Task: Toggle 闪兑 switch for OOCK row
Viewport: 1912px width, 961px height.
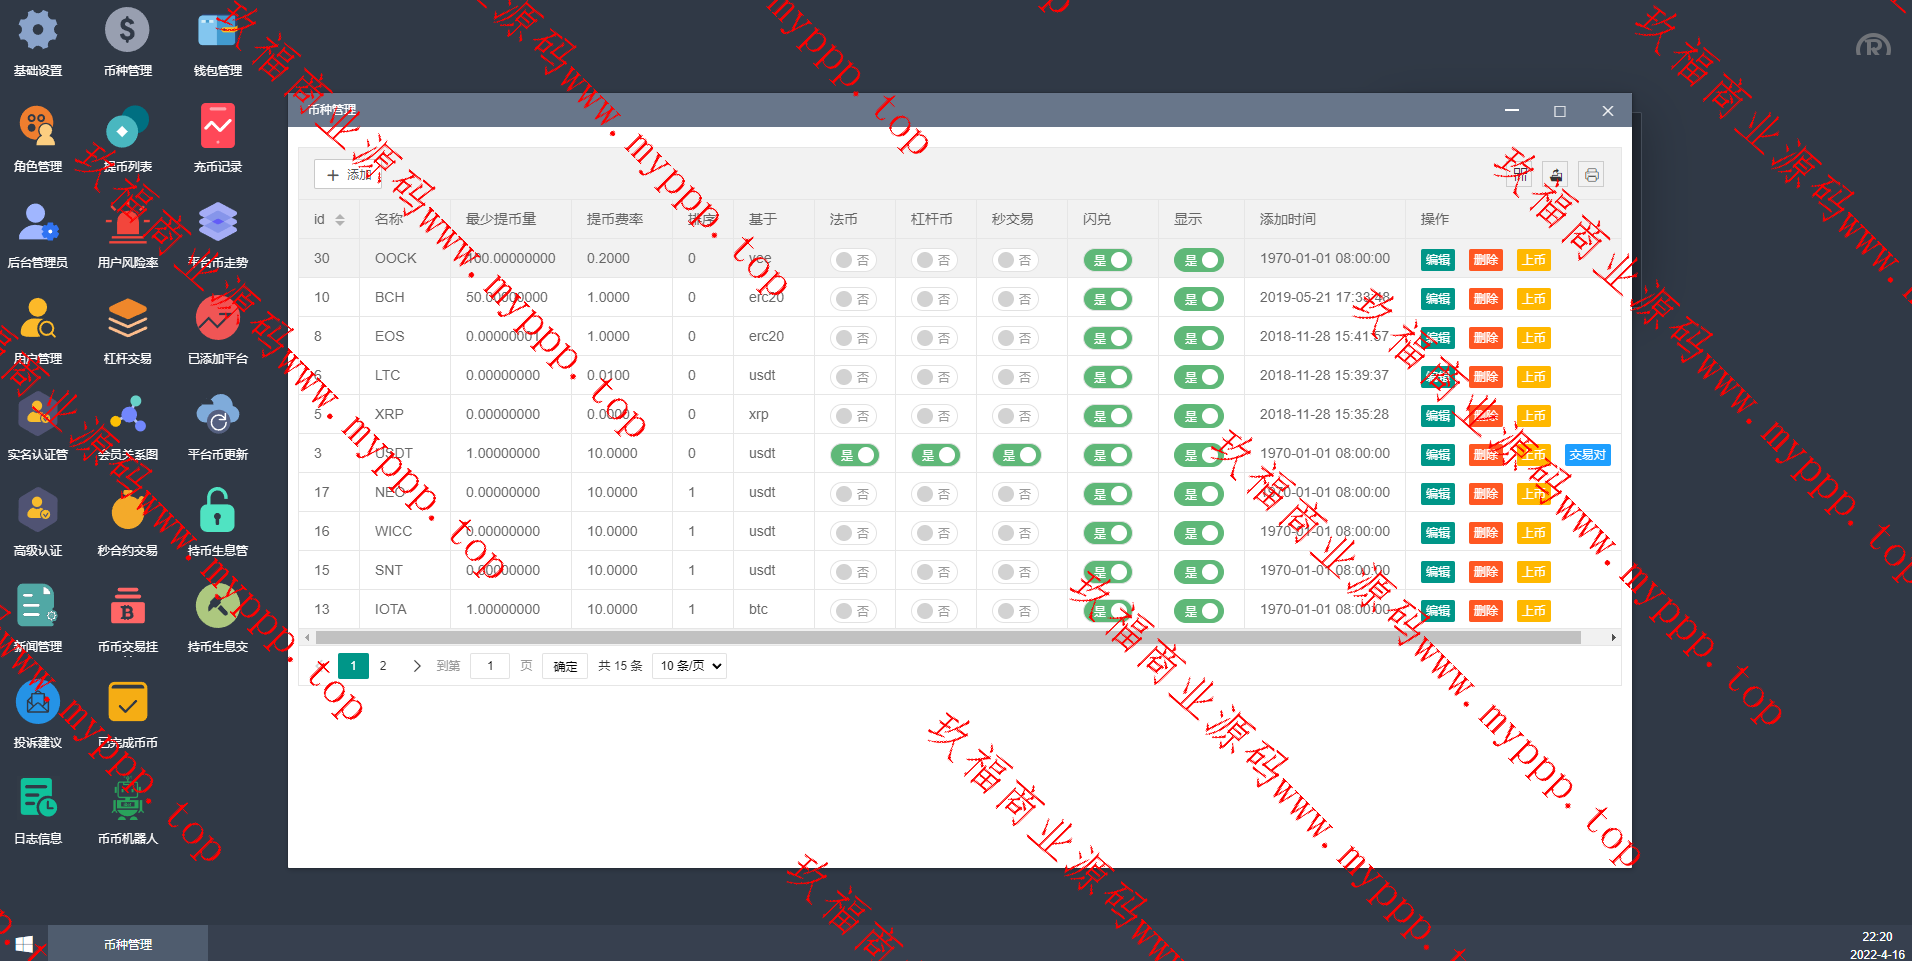Action: [x=1107, y=260]
